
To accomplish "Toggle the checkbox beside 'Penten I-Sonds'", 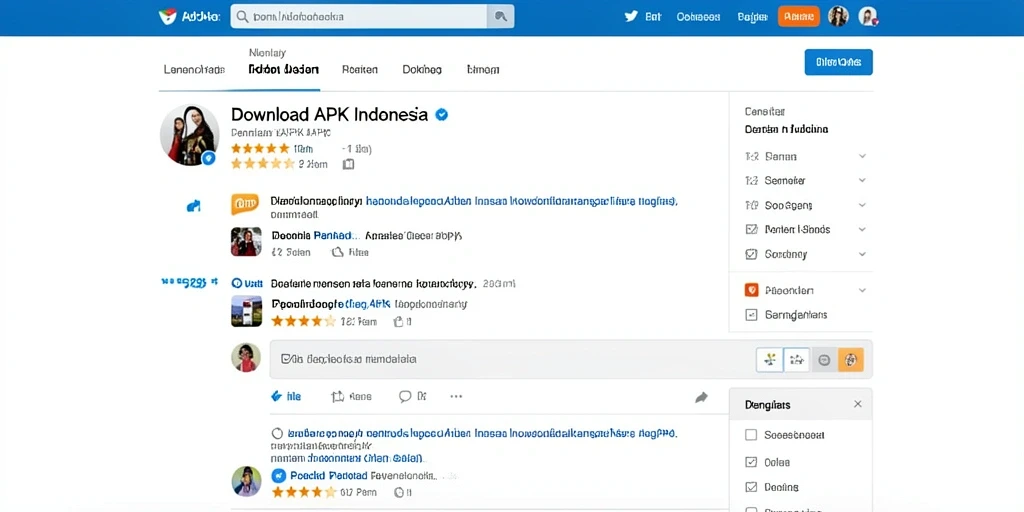I will click(751, 230).
